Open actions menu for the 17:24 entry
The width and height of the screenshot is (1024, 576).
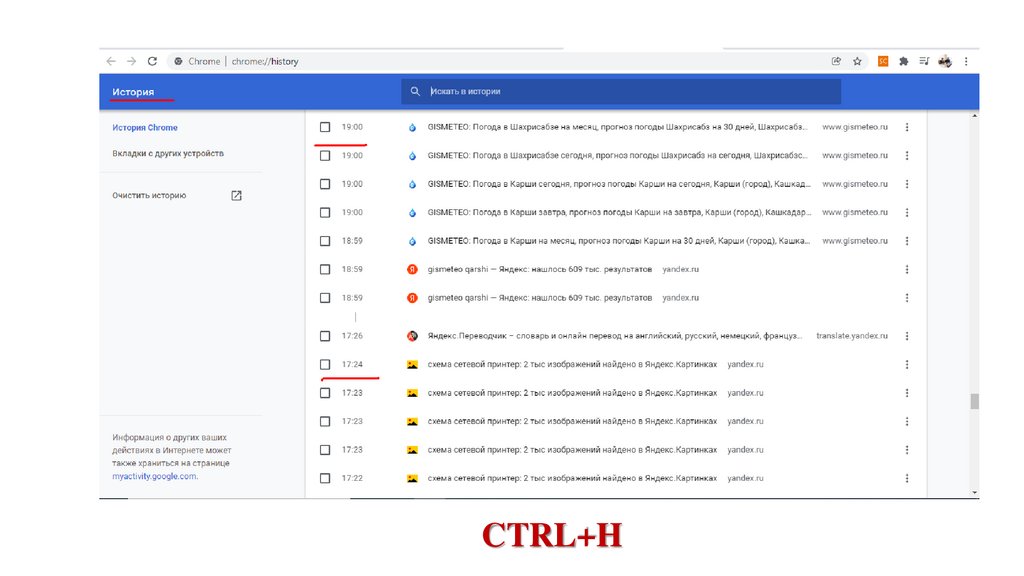pyautogui.click(x=906, y=364)
